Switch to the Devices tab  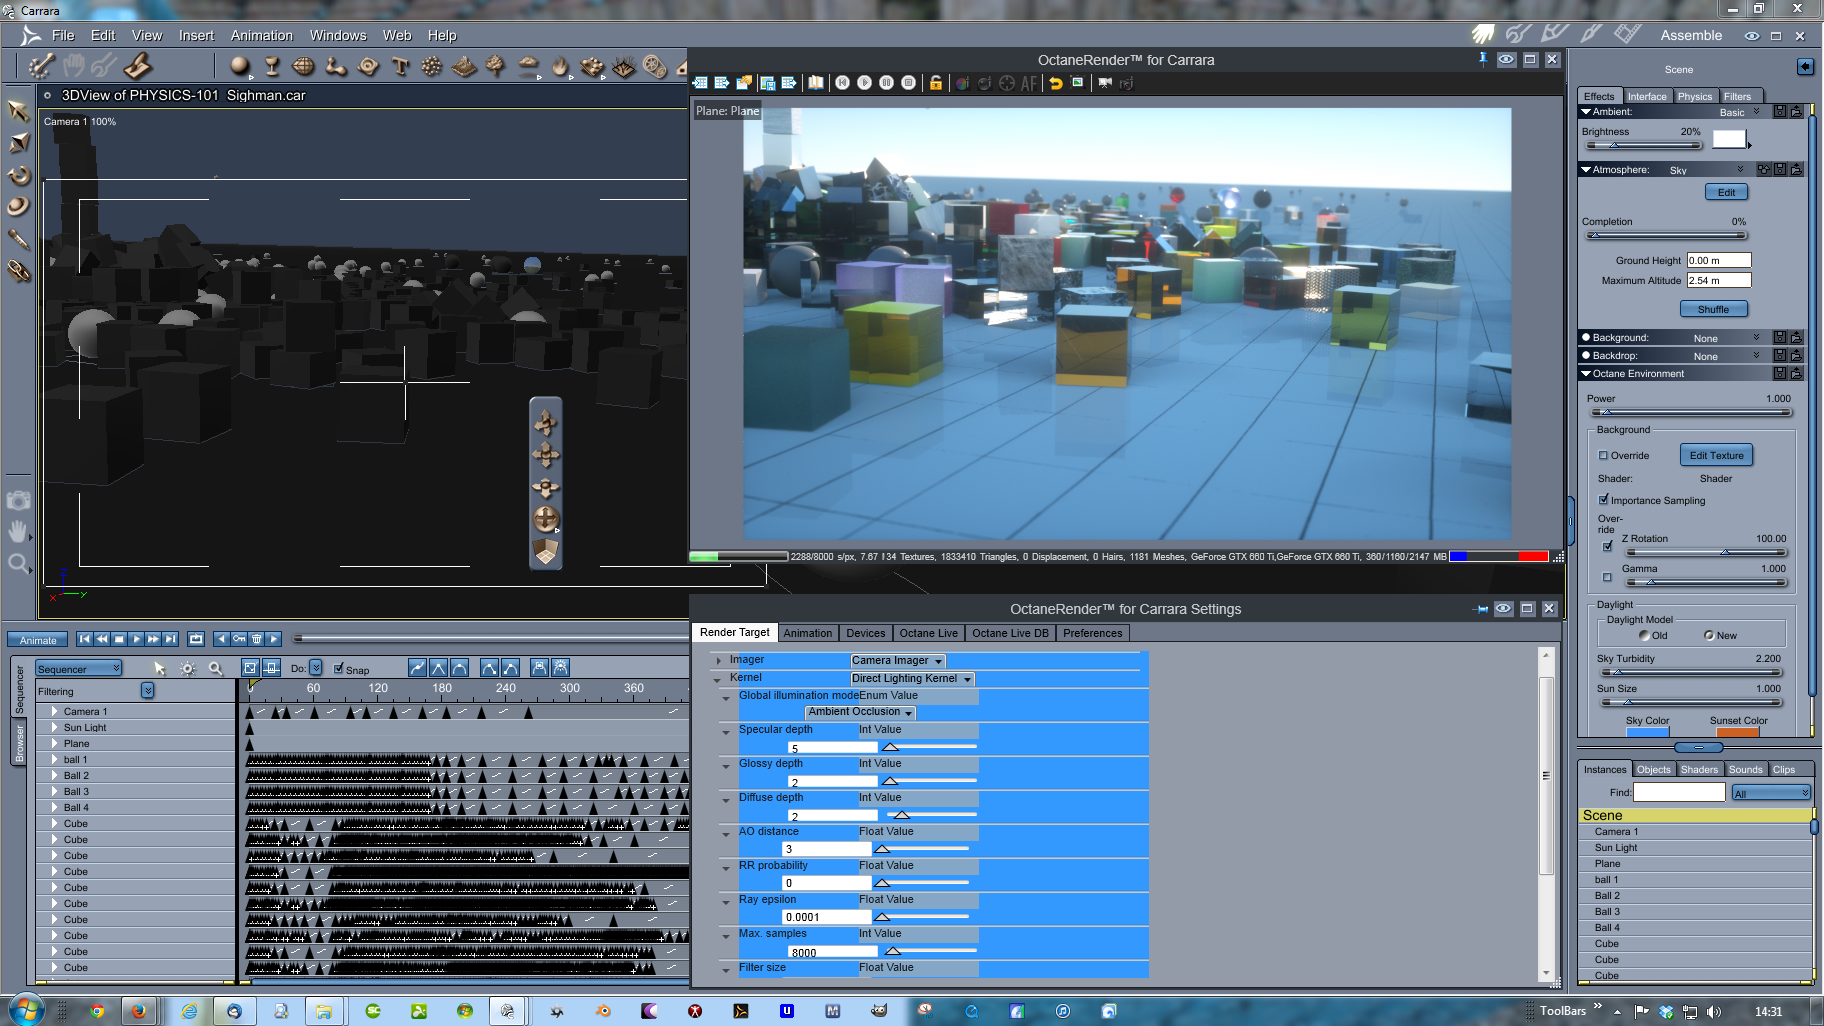865,633
